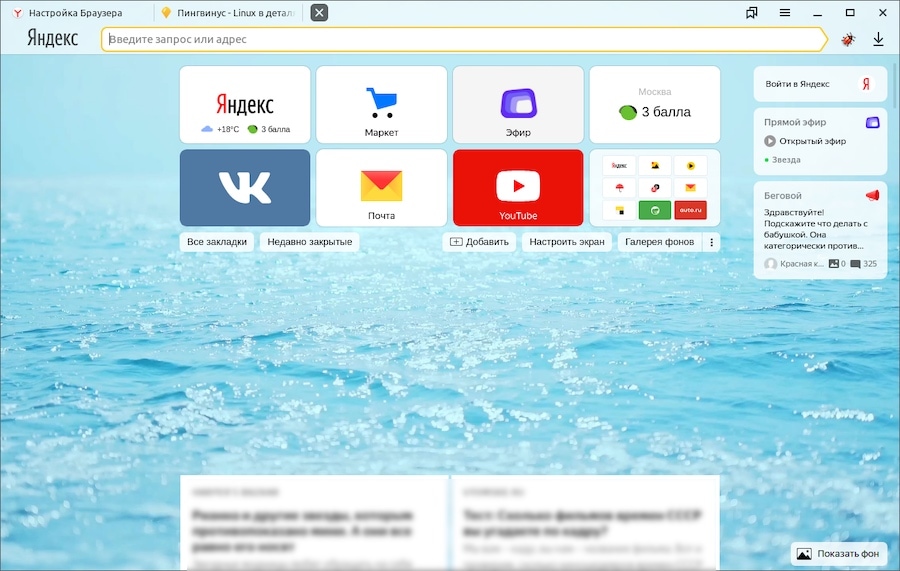Open the YouTube tile

click(518, 188)
